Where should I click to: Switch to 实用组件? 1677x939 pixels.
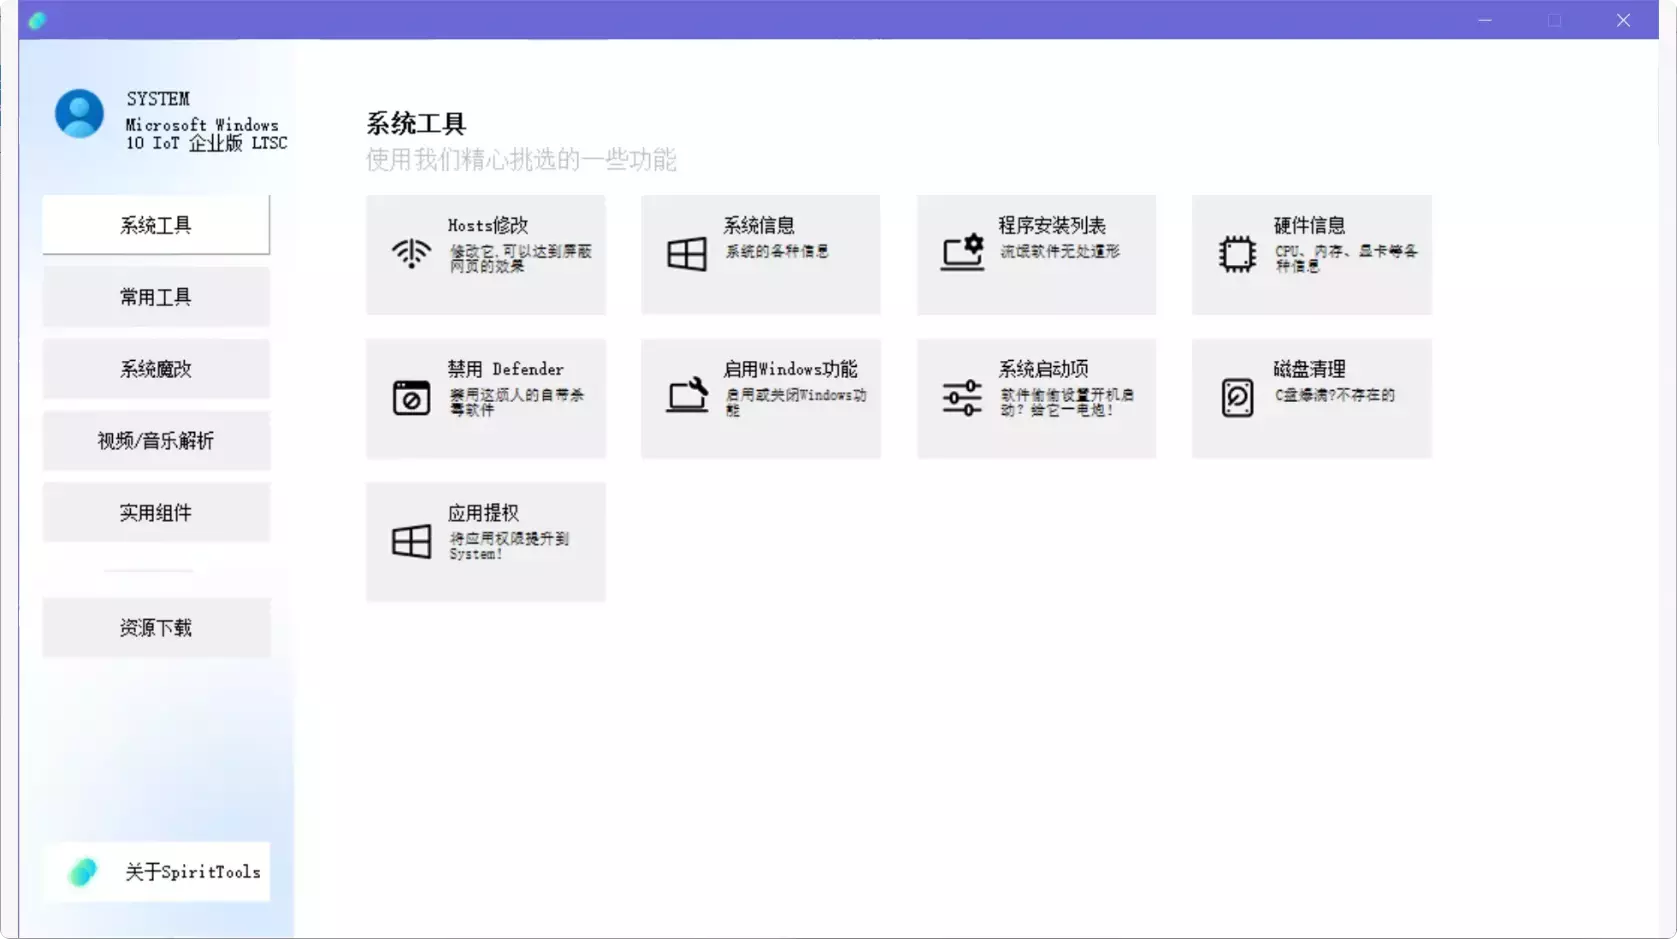click(156, 512)
